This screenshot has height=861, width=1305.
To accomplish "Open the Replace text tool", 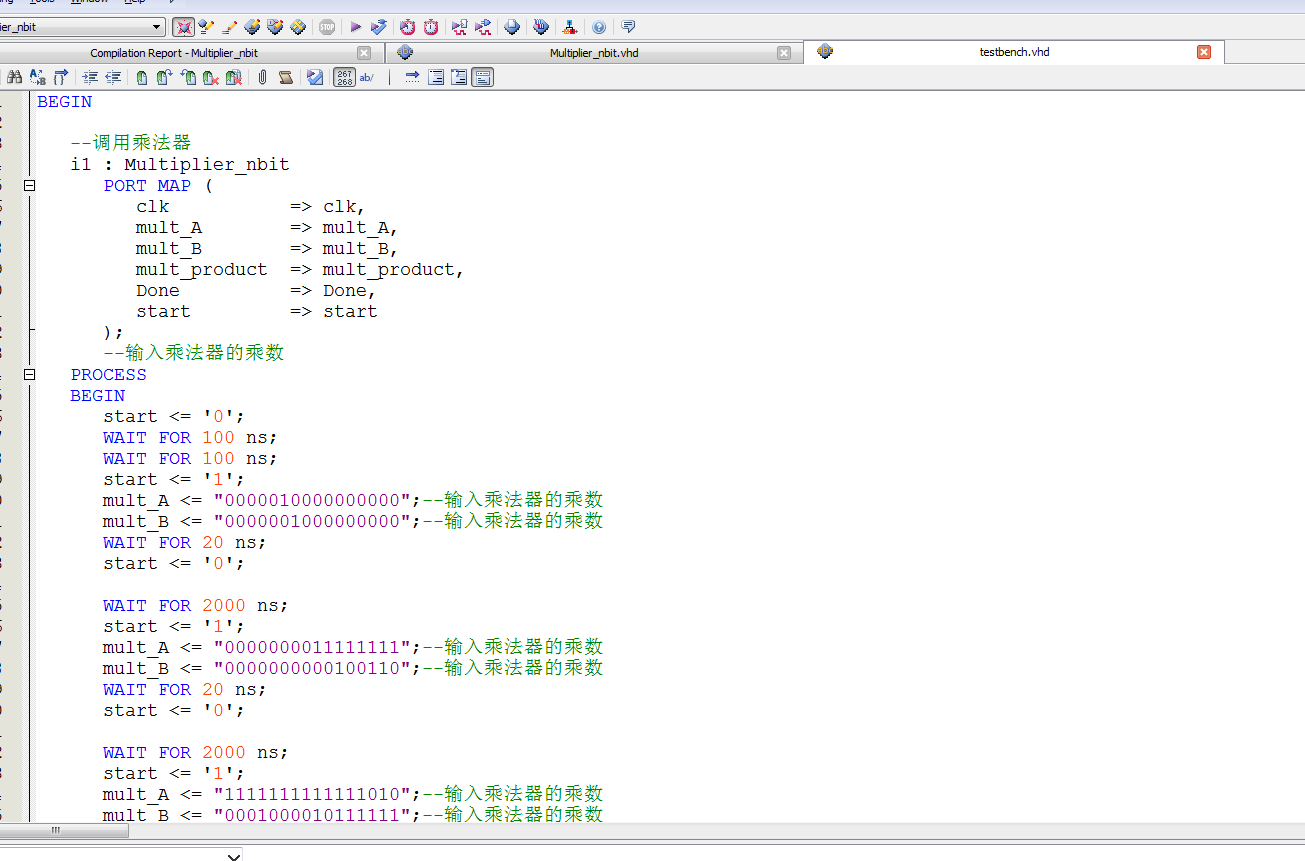I will pos(37,77).
